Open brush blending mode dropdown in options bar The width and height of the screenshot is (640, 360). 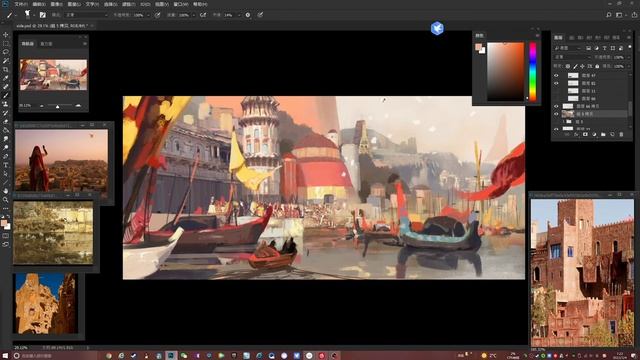86,15
